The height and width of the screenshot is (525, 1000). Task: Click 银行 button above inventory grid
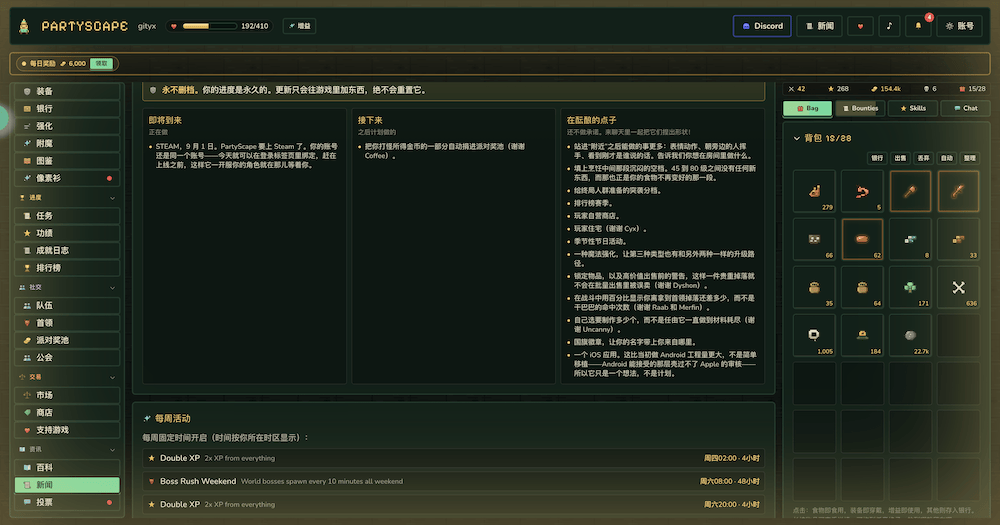[878, 158]
